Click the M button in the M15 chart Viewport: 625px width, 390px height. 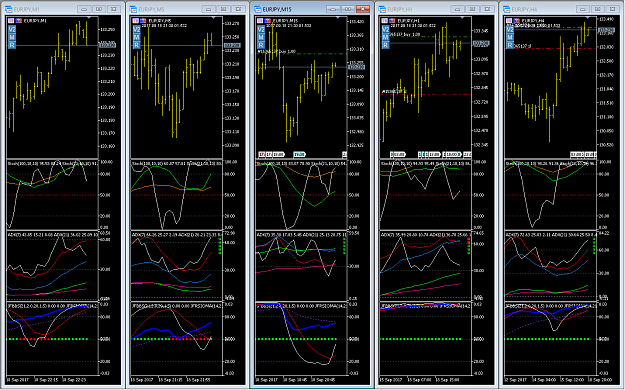261,37
